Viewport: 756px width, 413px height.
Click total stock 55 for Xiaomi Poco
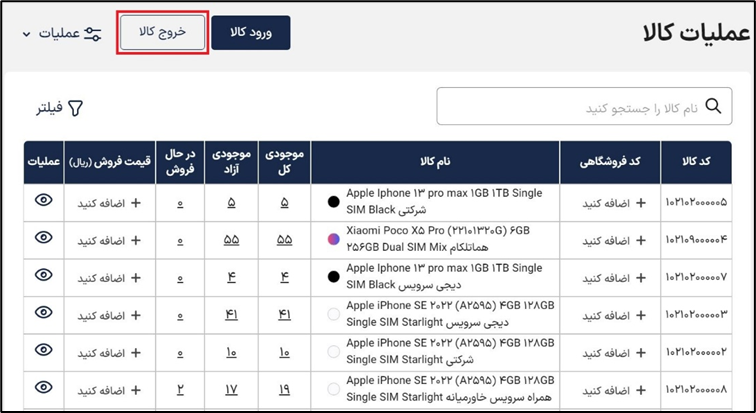(x=284, y=240)
